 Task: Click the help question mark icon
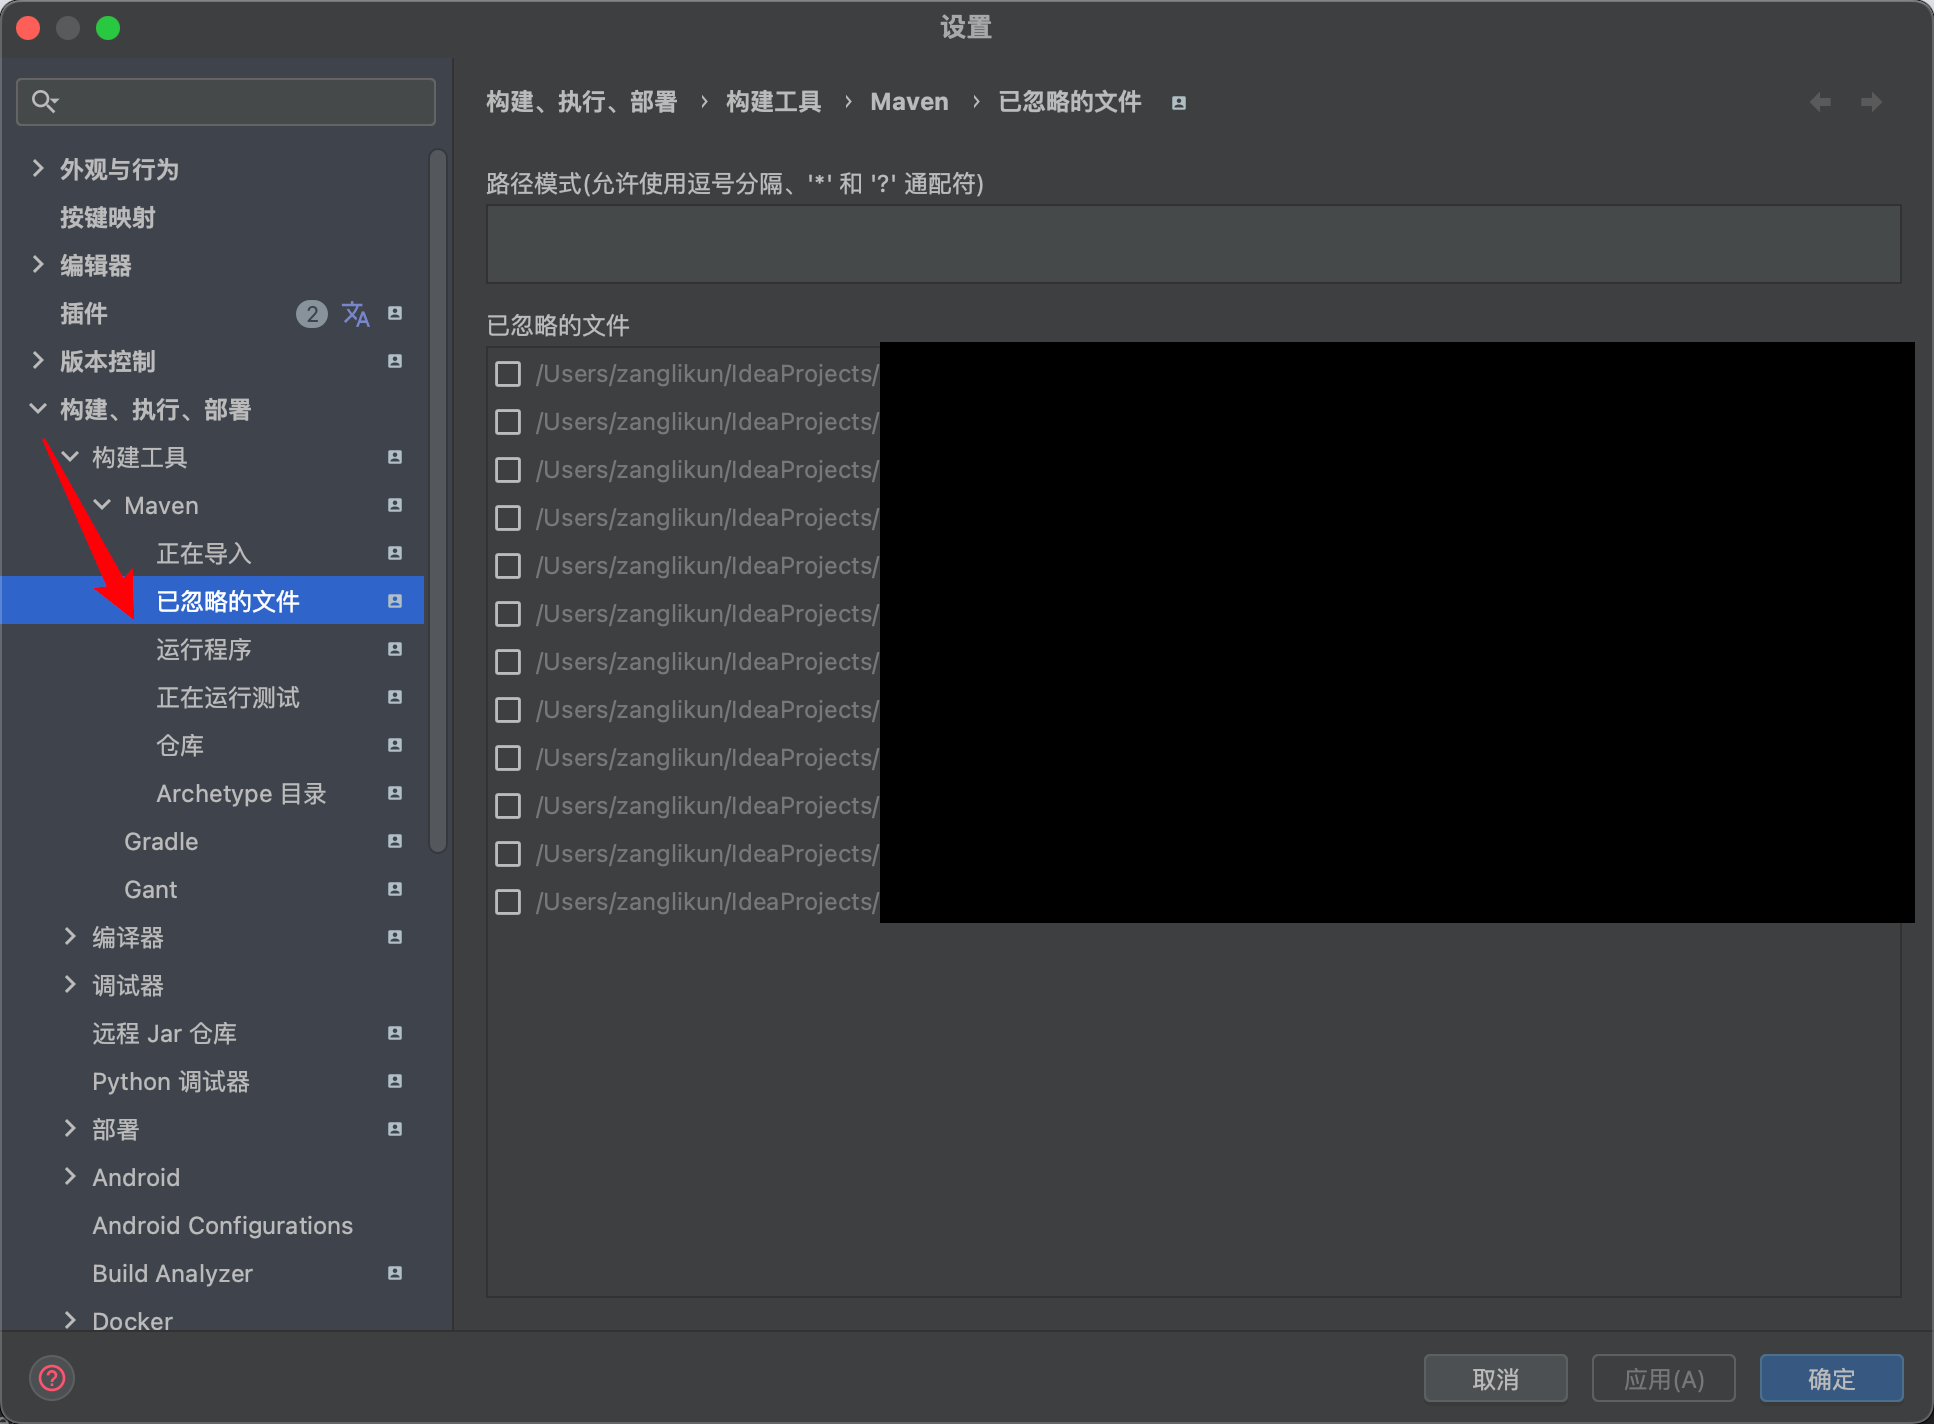point(52,1379)
